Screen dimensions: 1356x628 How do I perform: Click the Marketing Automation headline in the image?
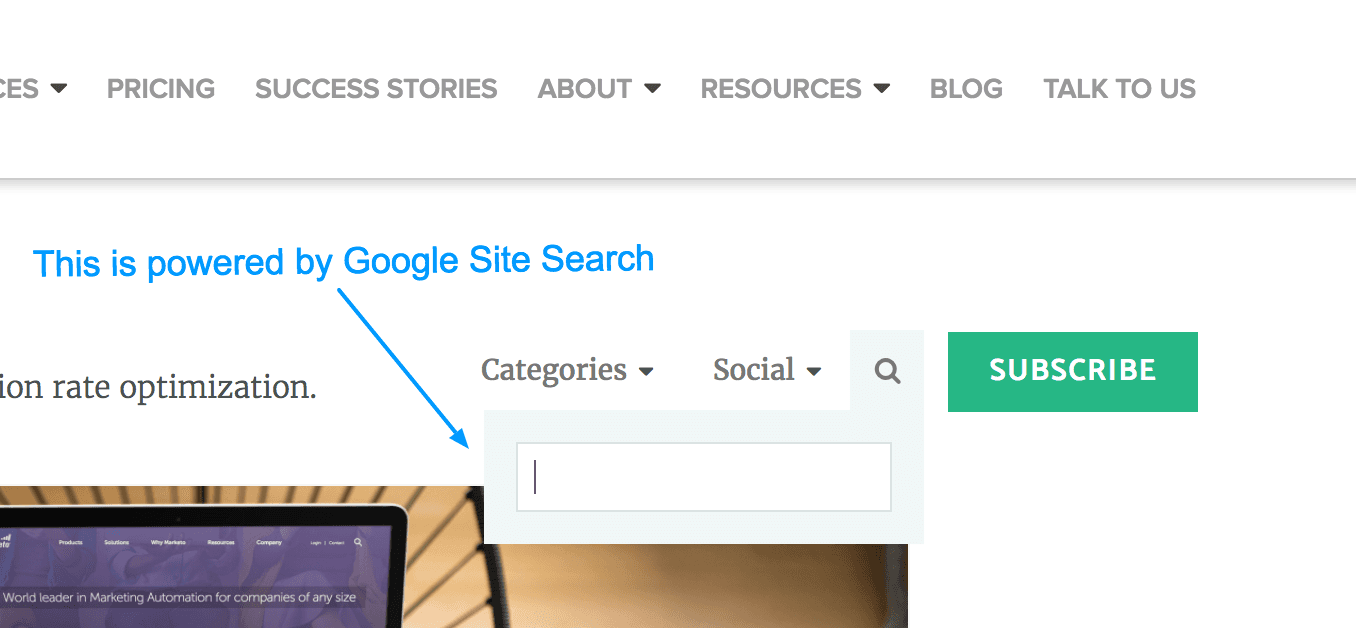[x=180, y=597]
